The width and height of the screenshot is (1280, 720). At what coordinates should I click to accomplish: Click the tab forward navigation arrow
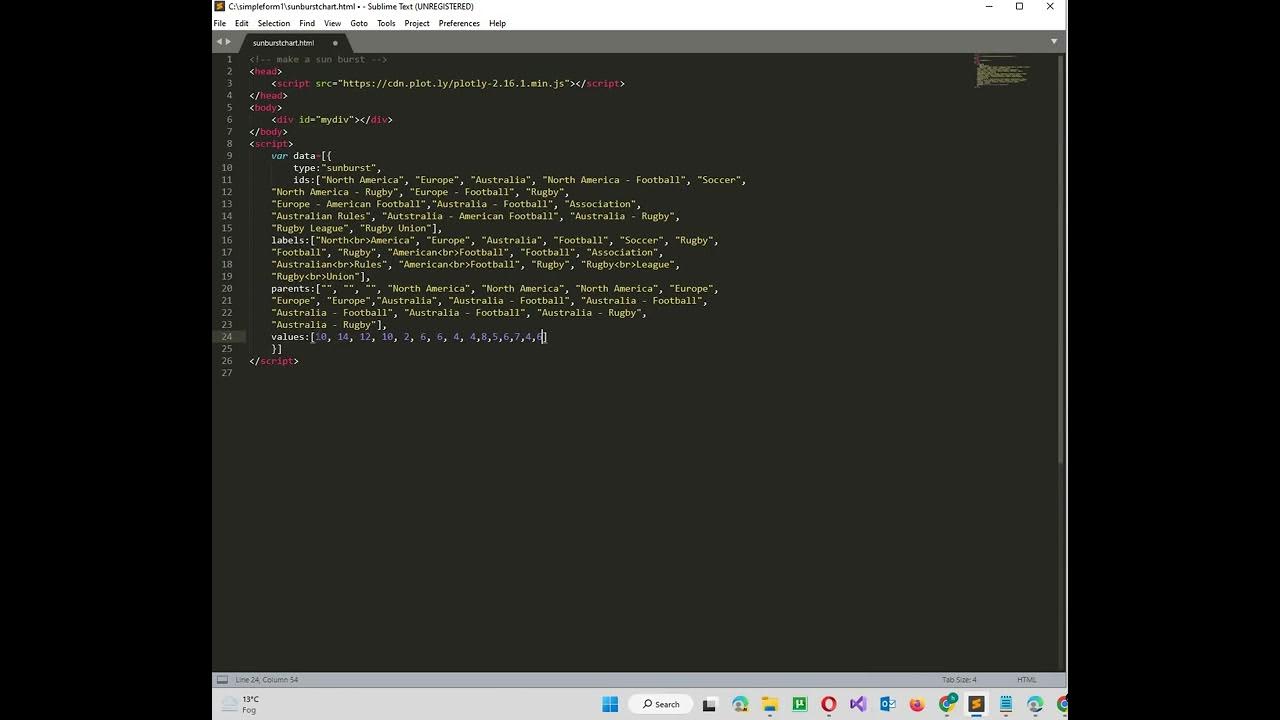[x=228, y=42]
